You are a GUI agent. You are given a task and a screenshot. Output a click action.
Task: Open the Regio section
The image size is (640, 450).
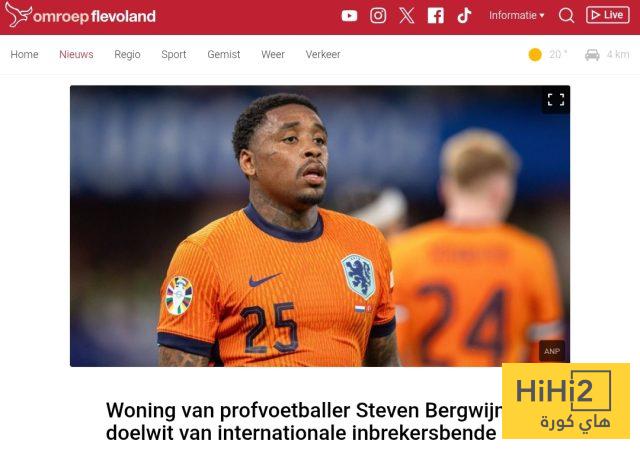[x=127, y=54]
